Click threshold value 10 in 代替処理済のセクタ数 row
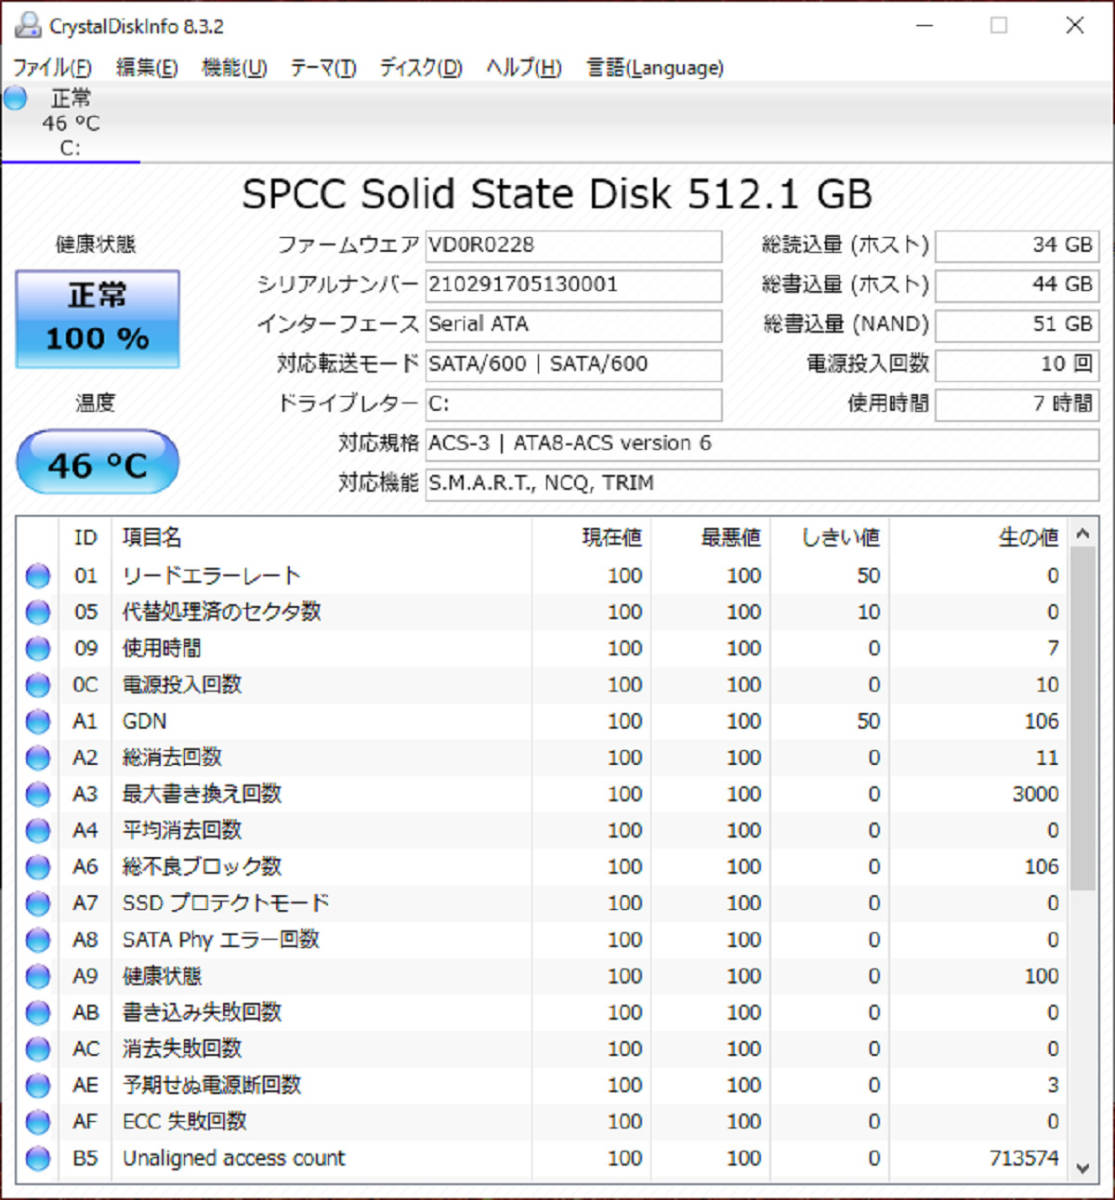The width and height of the screenshot is (1115, 1200). pos(869,612)
